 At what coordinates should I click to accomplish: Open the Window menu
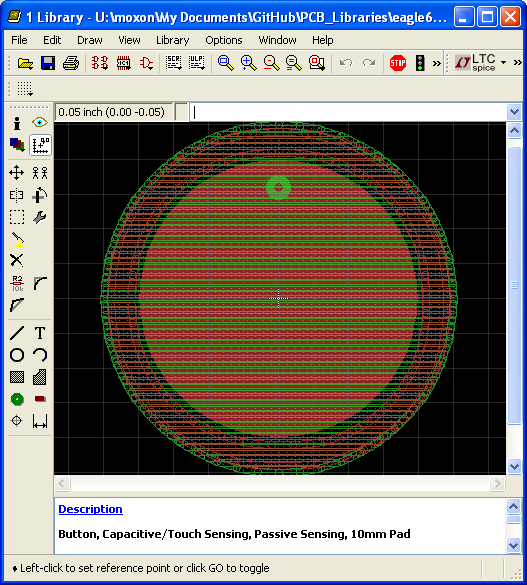[277, 40]
